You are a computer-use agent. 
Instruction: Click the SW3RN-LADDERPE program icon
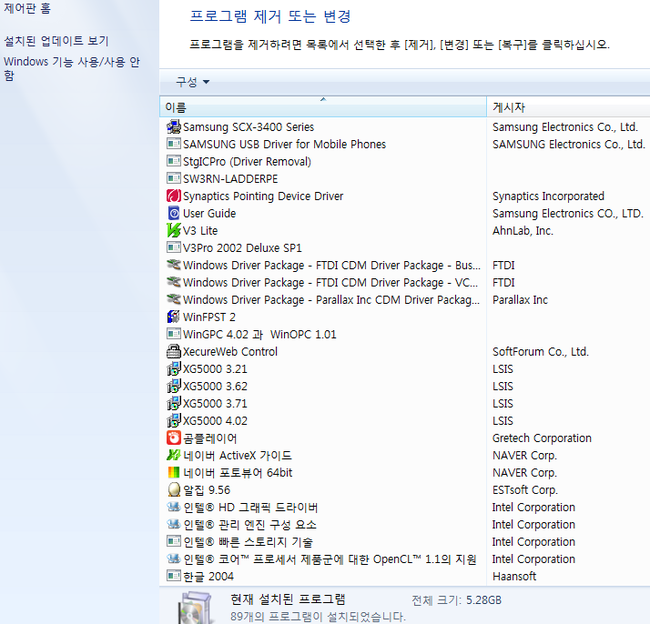coord(174,179)
